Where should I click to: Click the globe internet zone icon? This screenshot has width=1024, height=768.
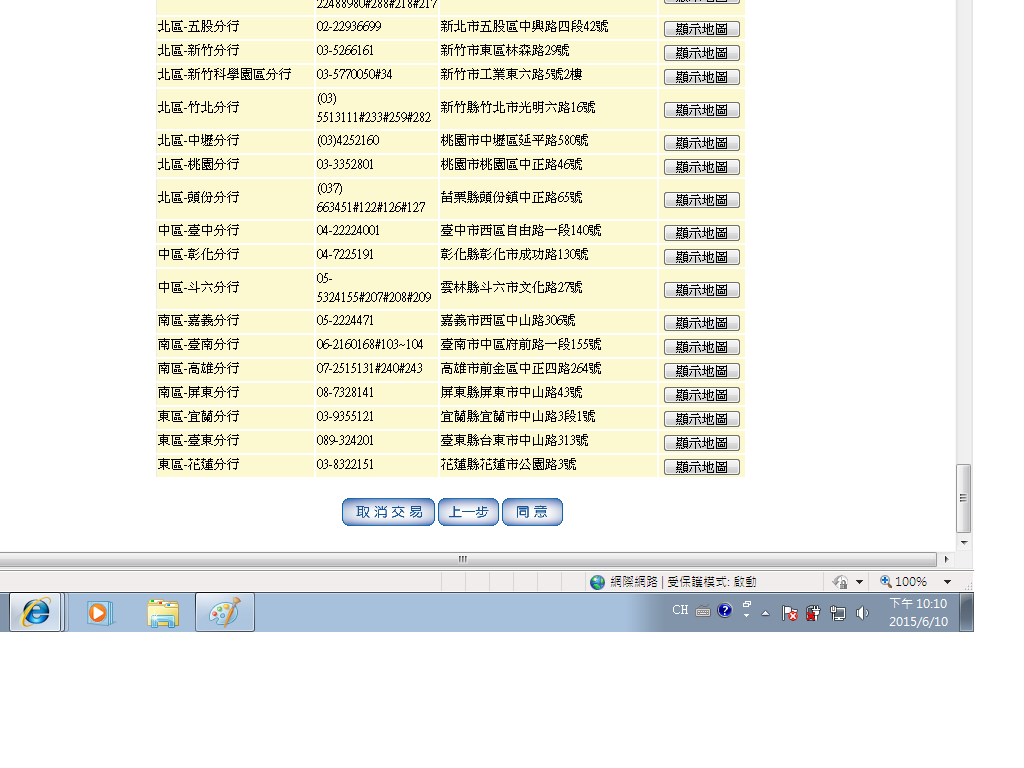[x=597, y=582]
